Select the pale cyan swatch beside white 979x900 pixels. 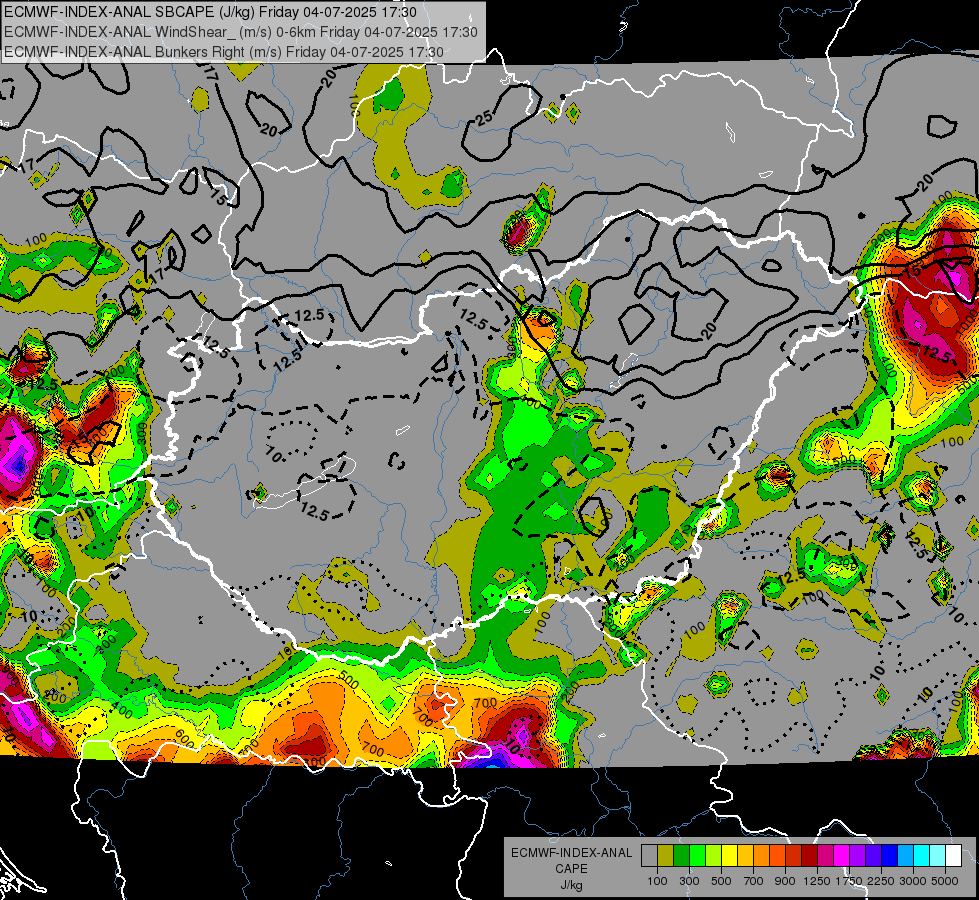[938, 856]
